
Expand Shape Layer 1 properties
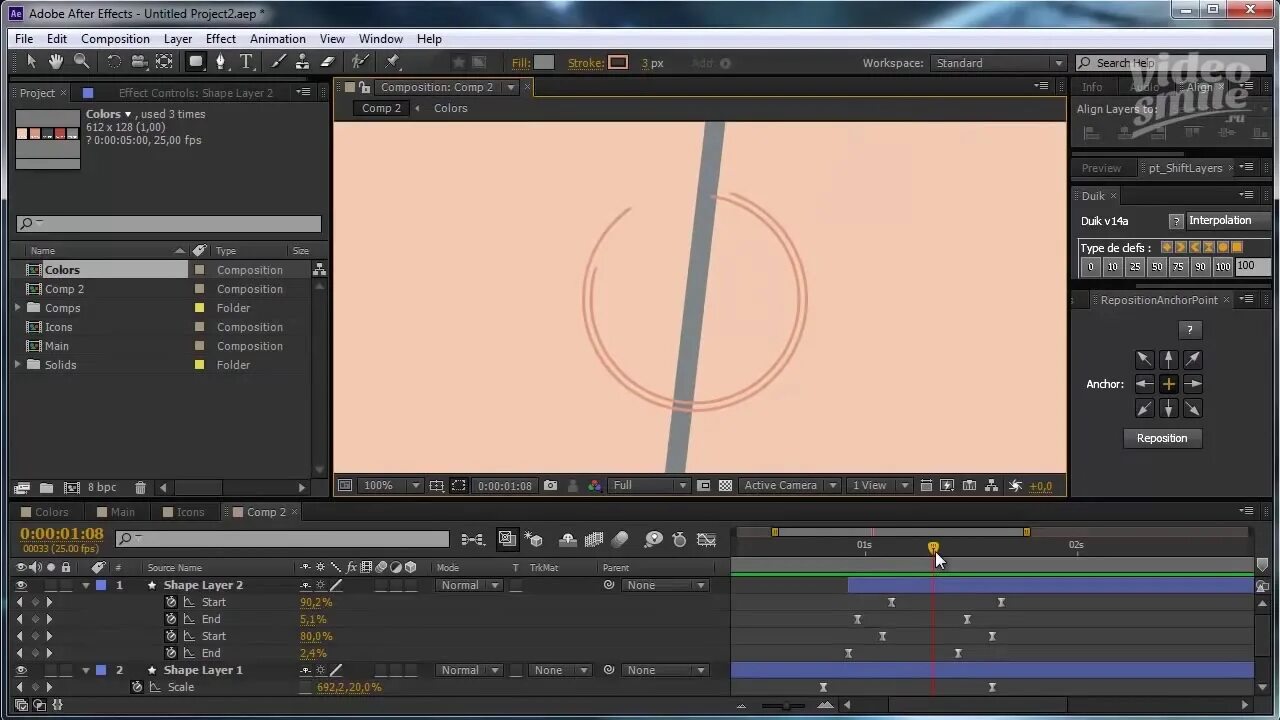click(x=86, y=670)
